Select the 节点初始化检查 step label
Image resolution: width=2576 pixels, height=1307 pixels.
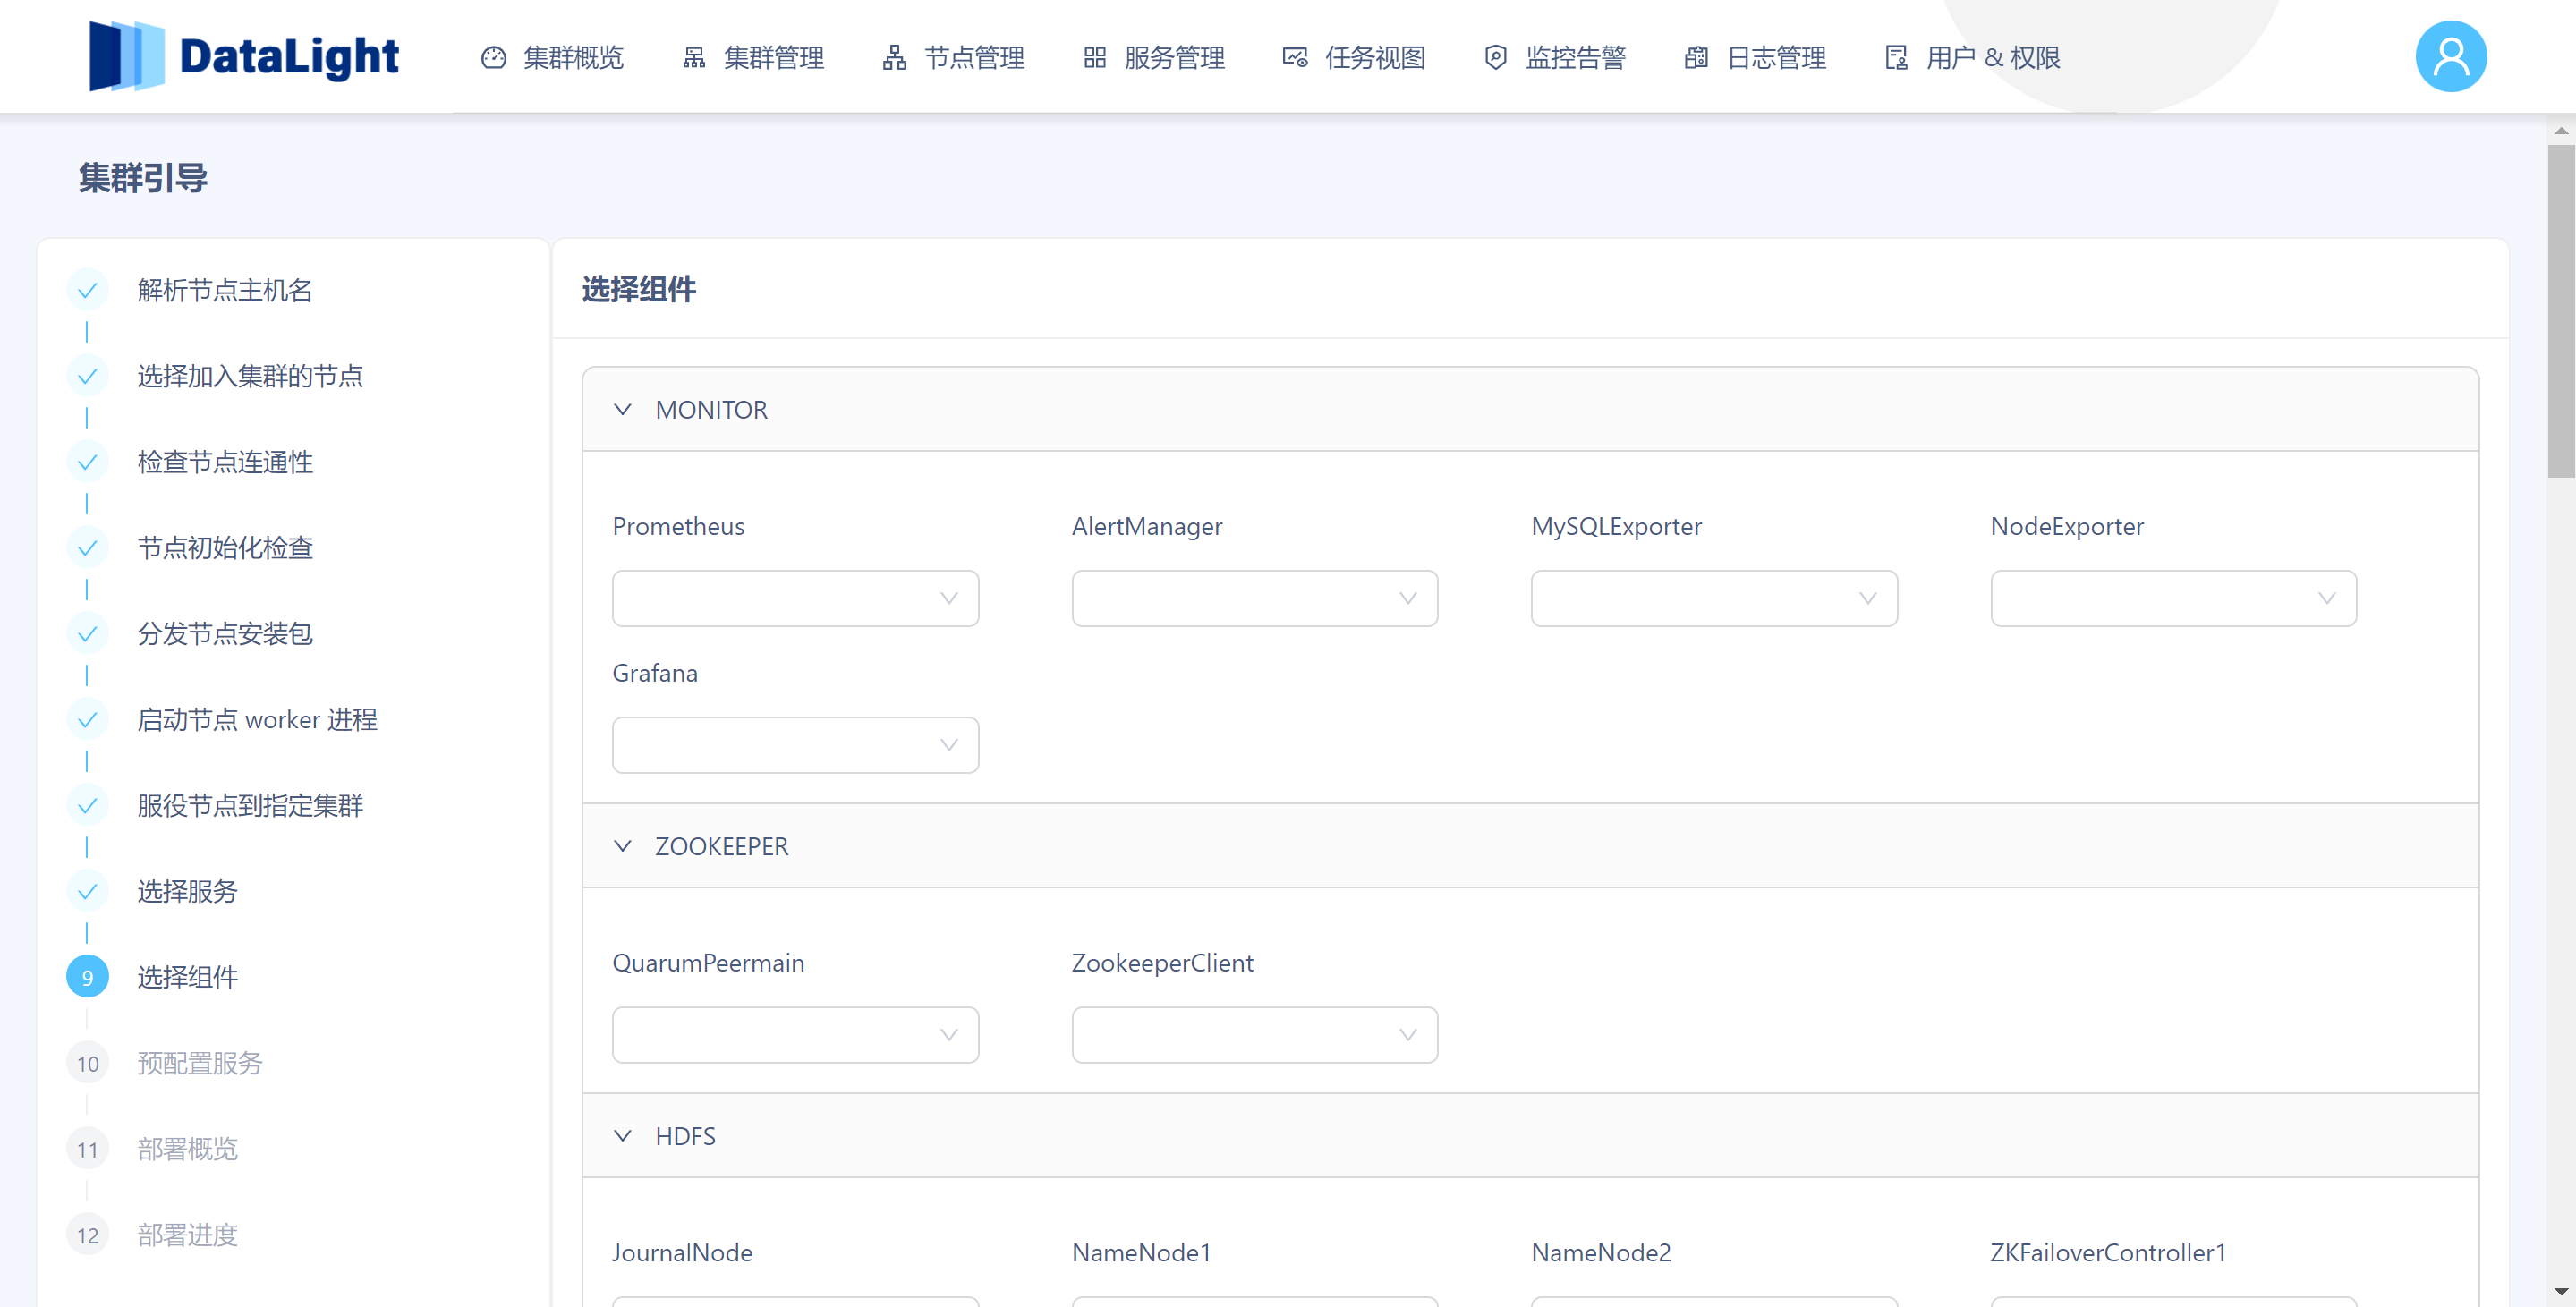[225, 548]
